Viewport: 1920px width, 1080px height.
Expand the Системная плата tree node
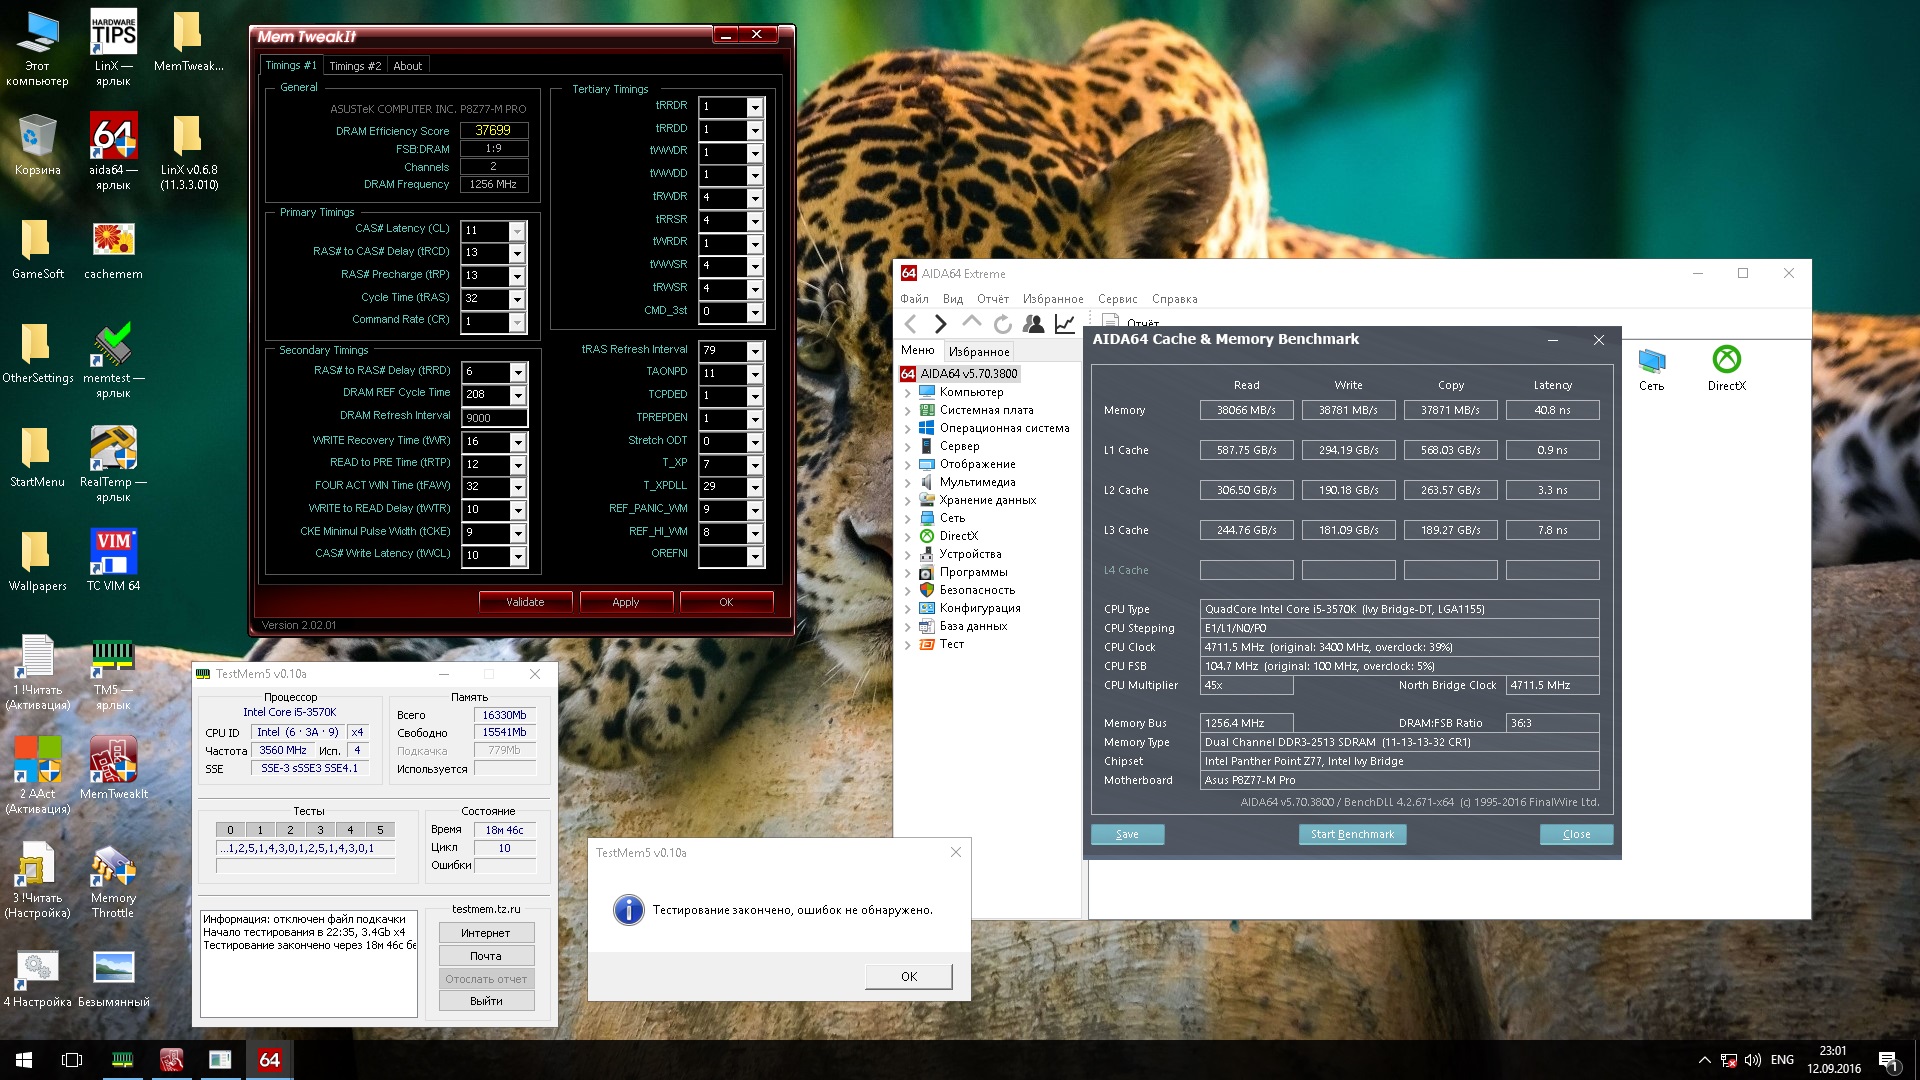coord(908,411)
